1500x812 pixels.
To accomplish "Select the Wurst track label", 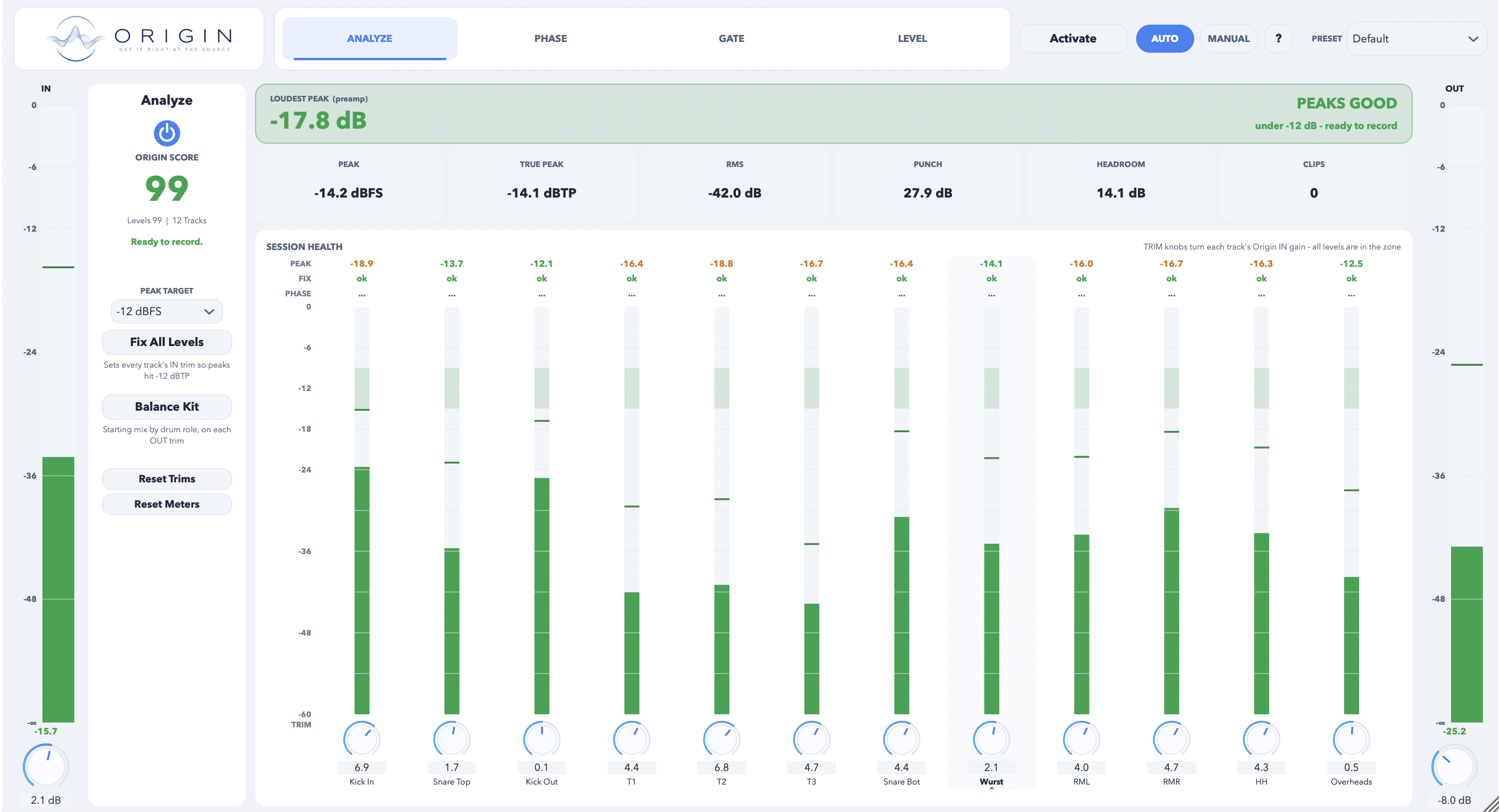I will (x=992, y=782).
